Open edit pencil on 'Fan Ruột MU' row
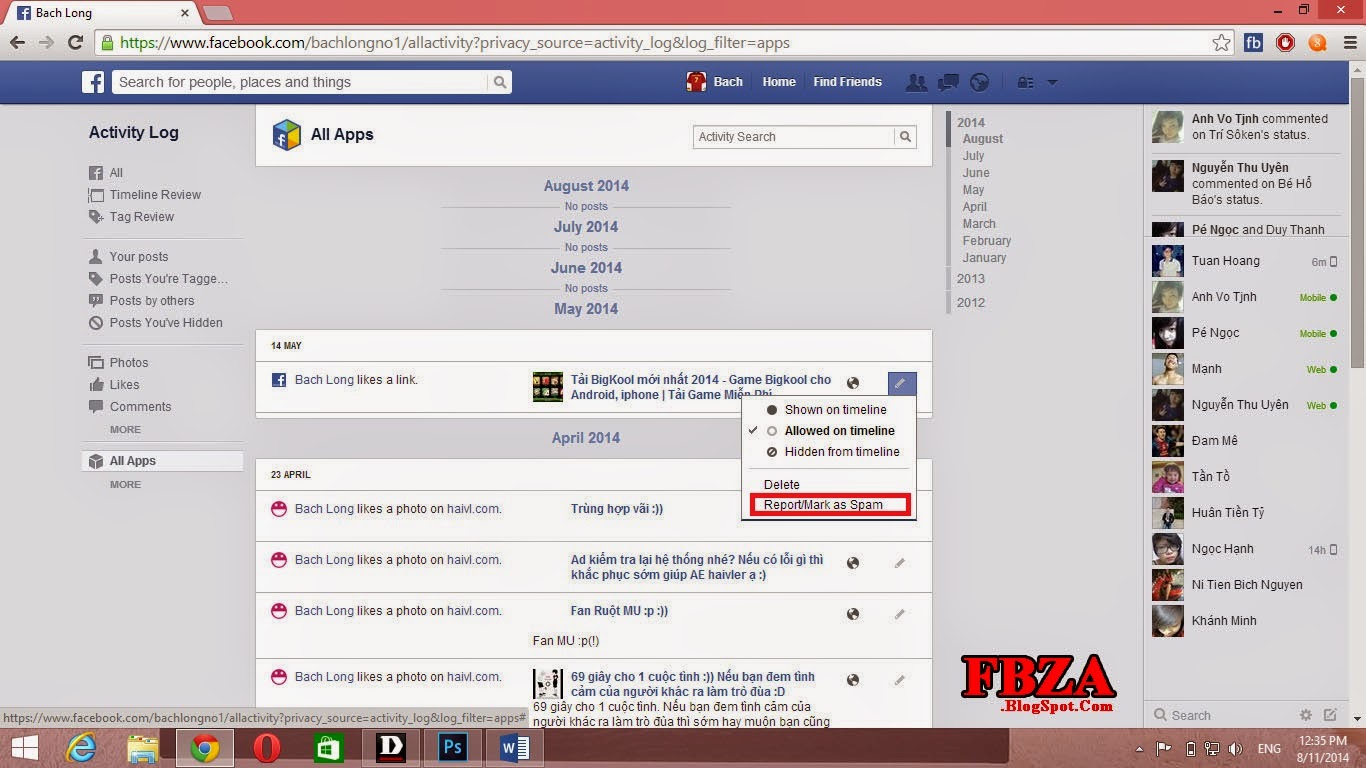 pyautogui.click(x=900, y=614)
